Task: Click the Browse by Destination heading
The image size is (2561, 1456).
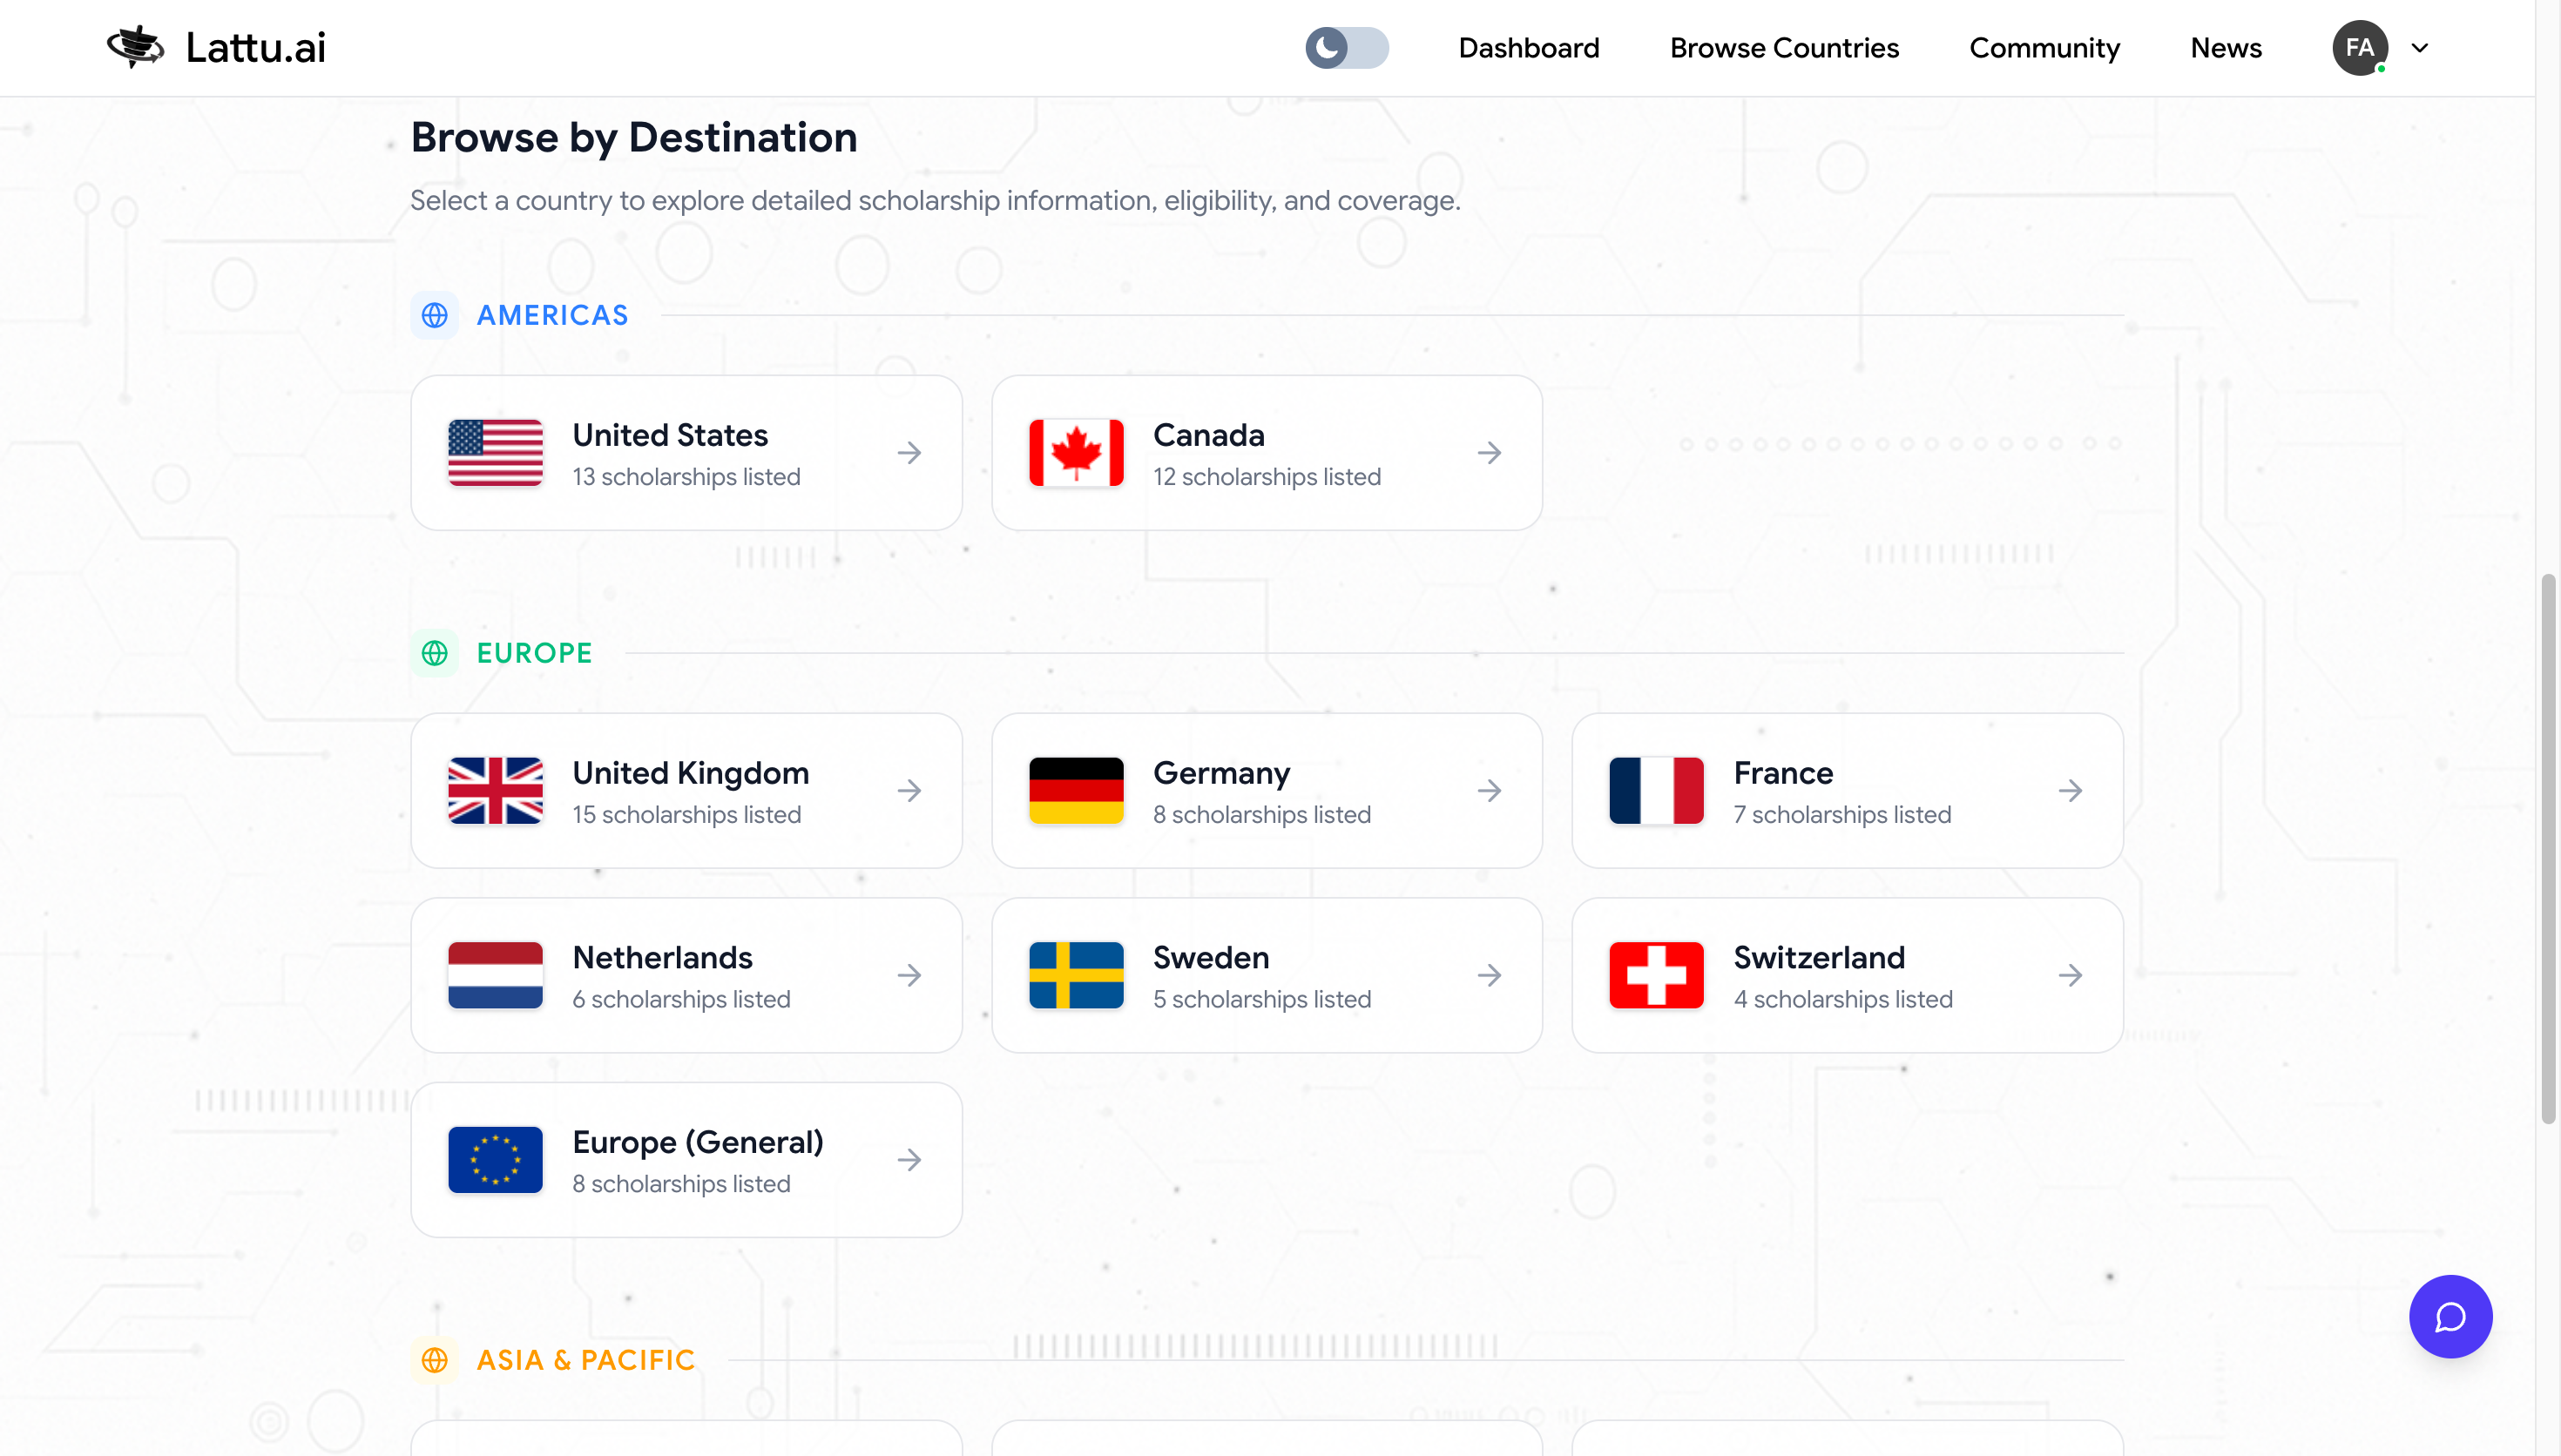Action: coord(634,138)
